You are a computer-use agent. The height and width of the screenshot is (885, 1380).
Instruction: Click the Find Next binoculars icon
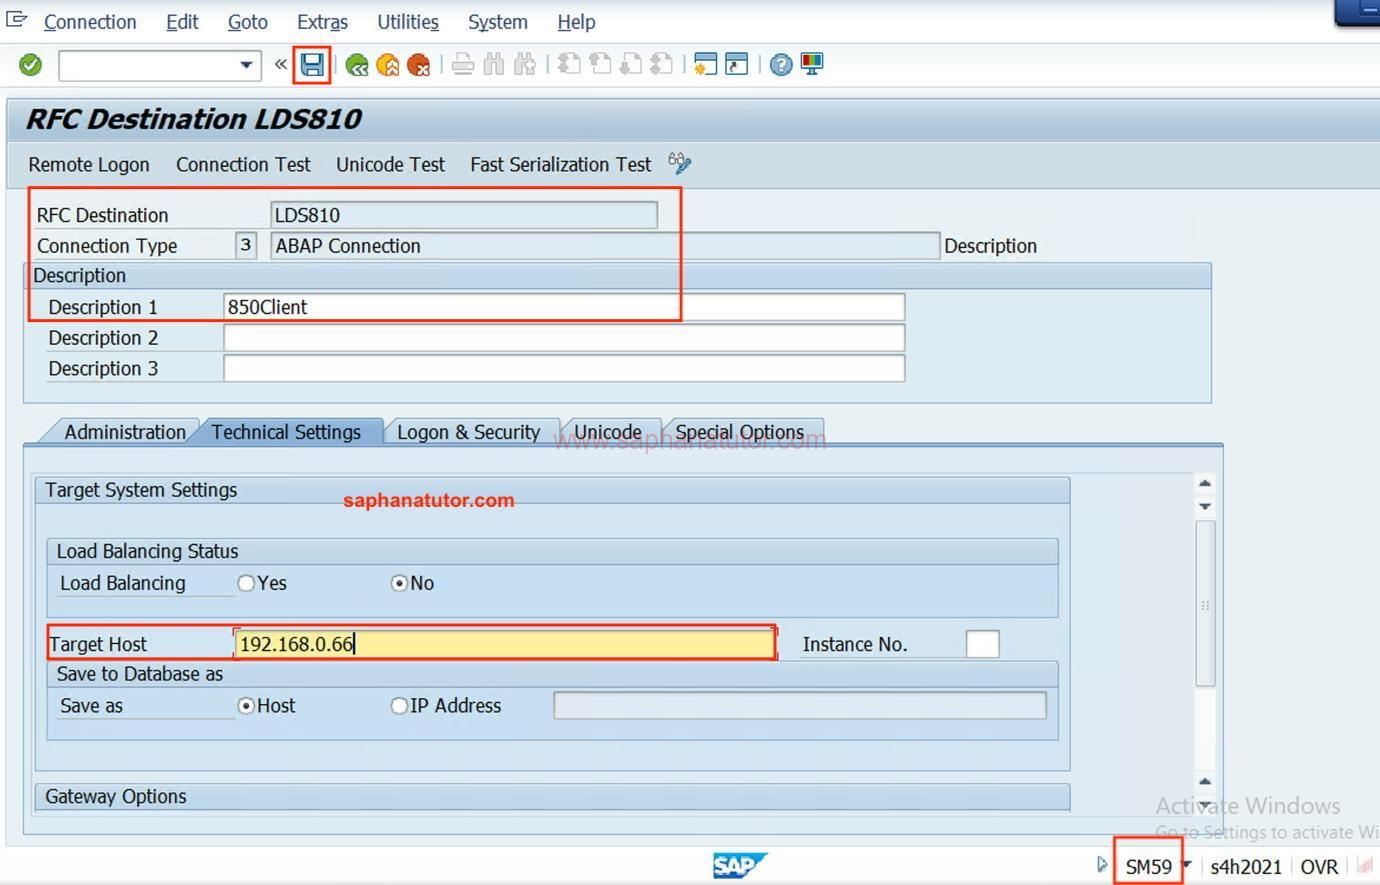pos(524,66)
